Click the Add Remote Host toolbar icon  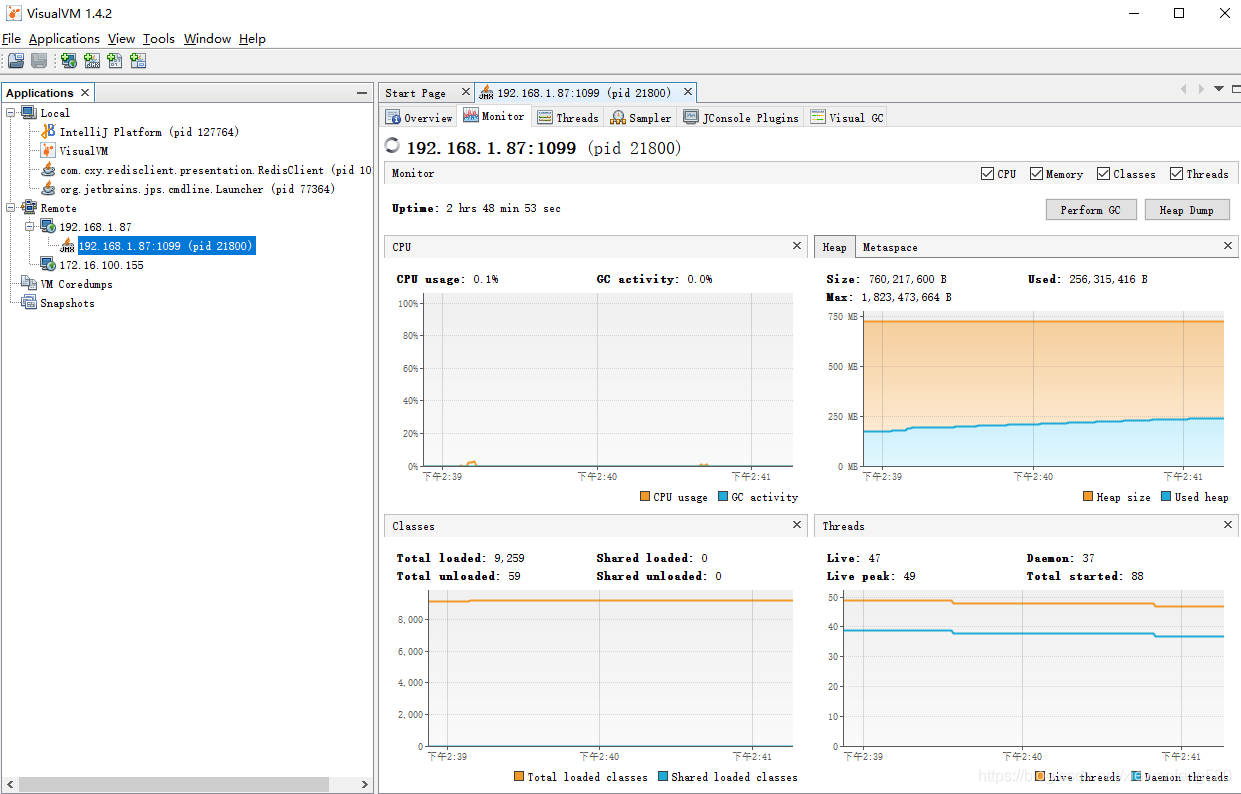[x=69, y=61]
